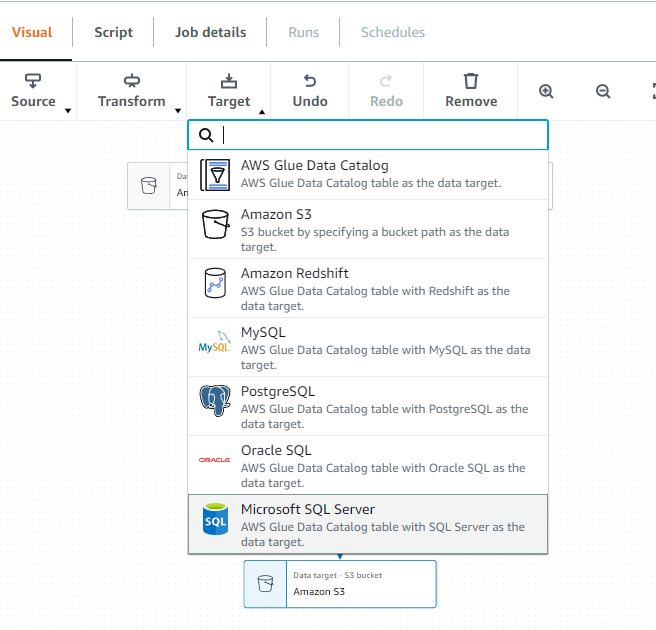Viewport: 656px width, 630px height.
Task: Select AWS Glue Data Catalog target
Action: 368,175
